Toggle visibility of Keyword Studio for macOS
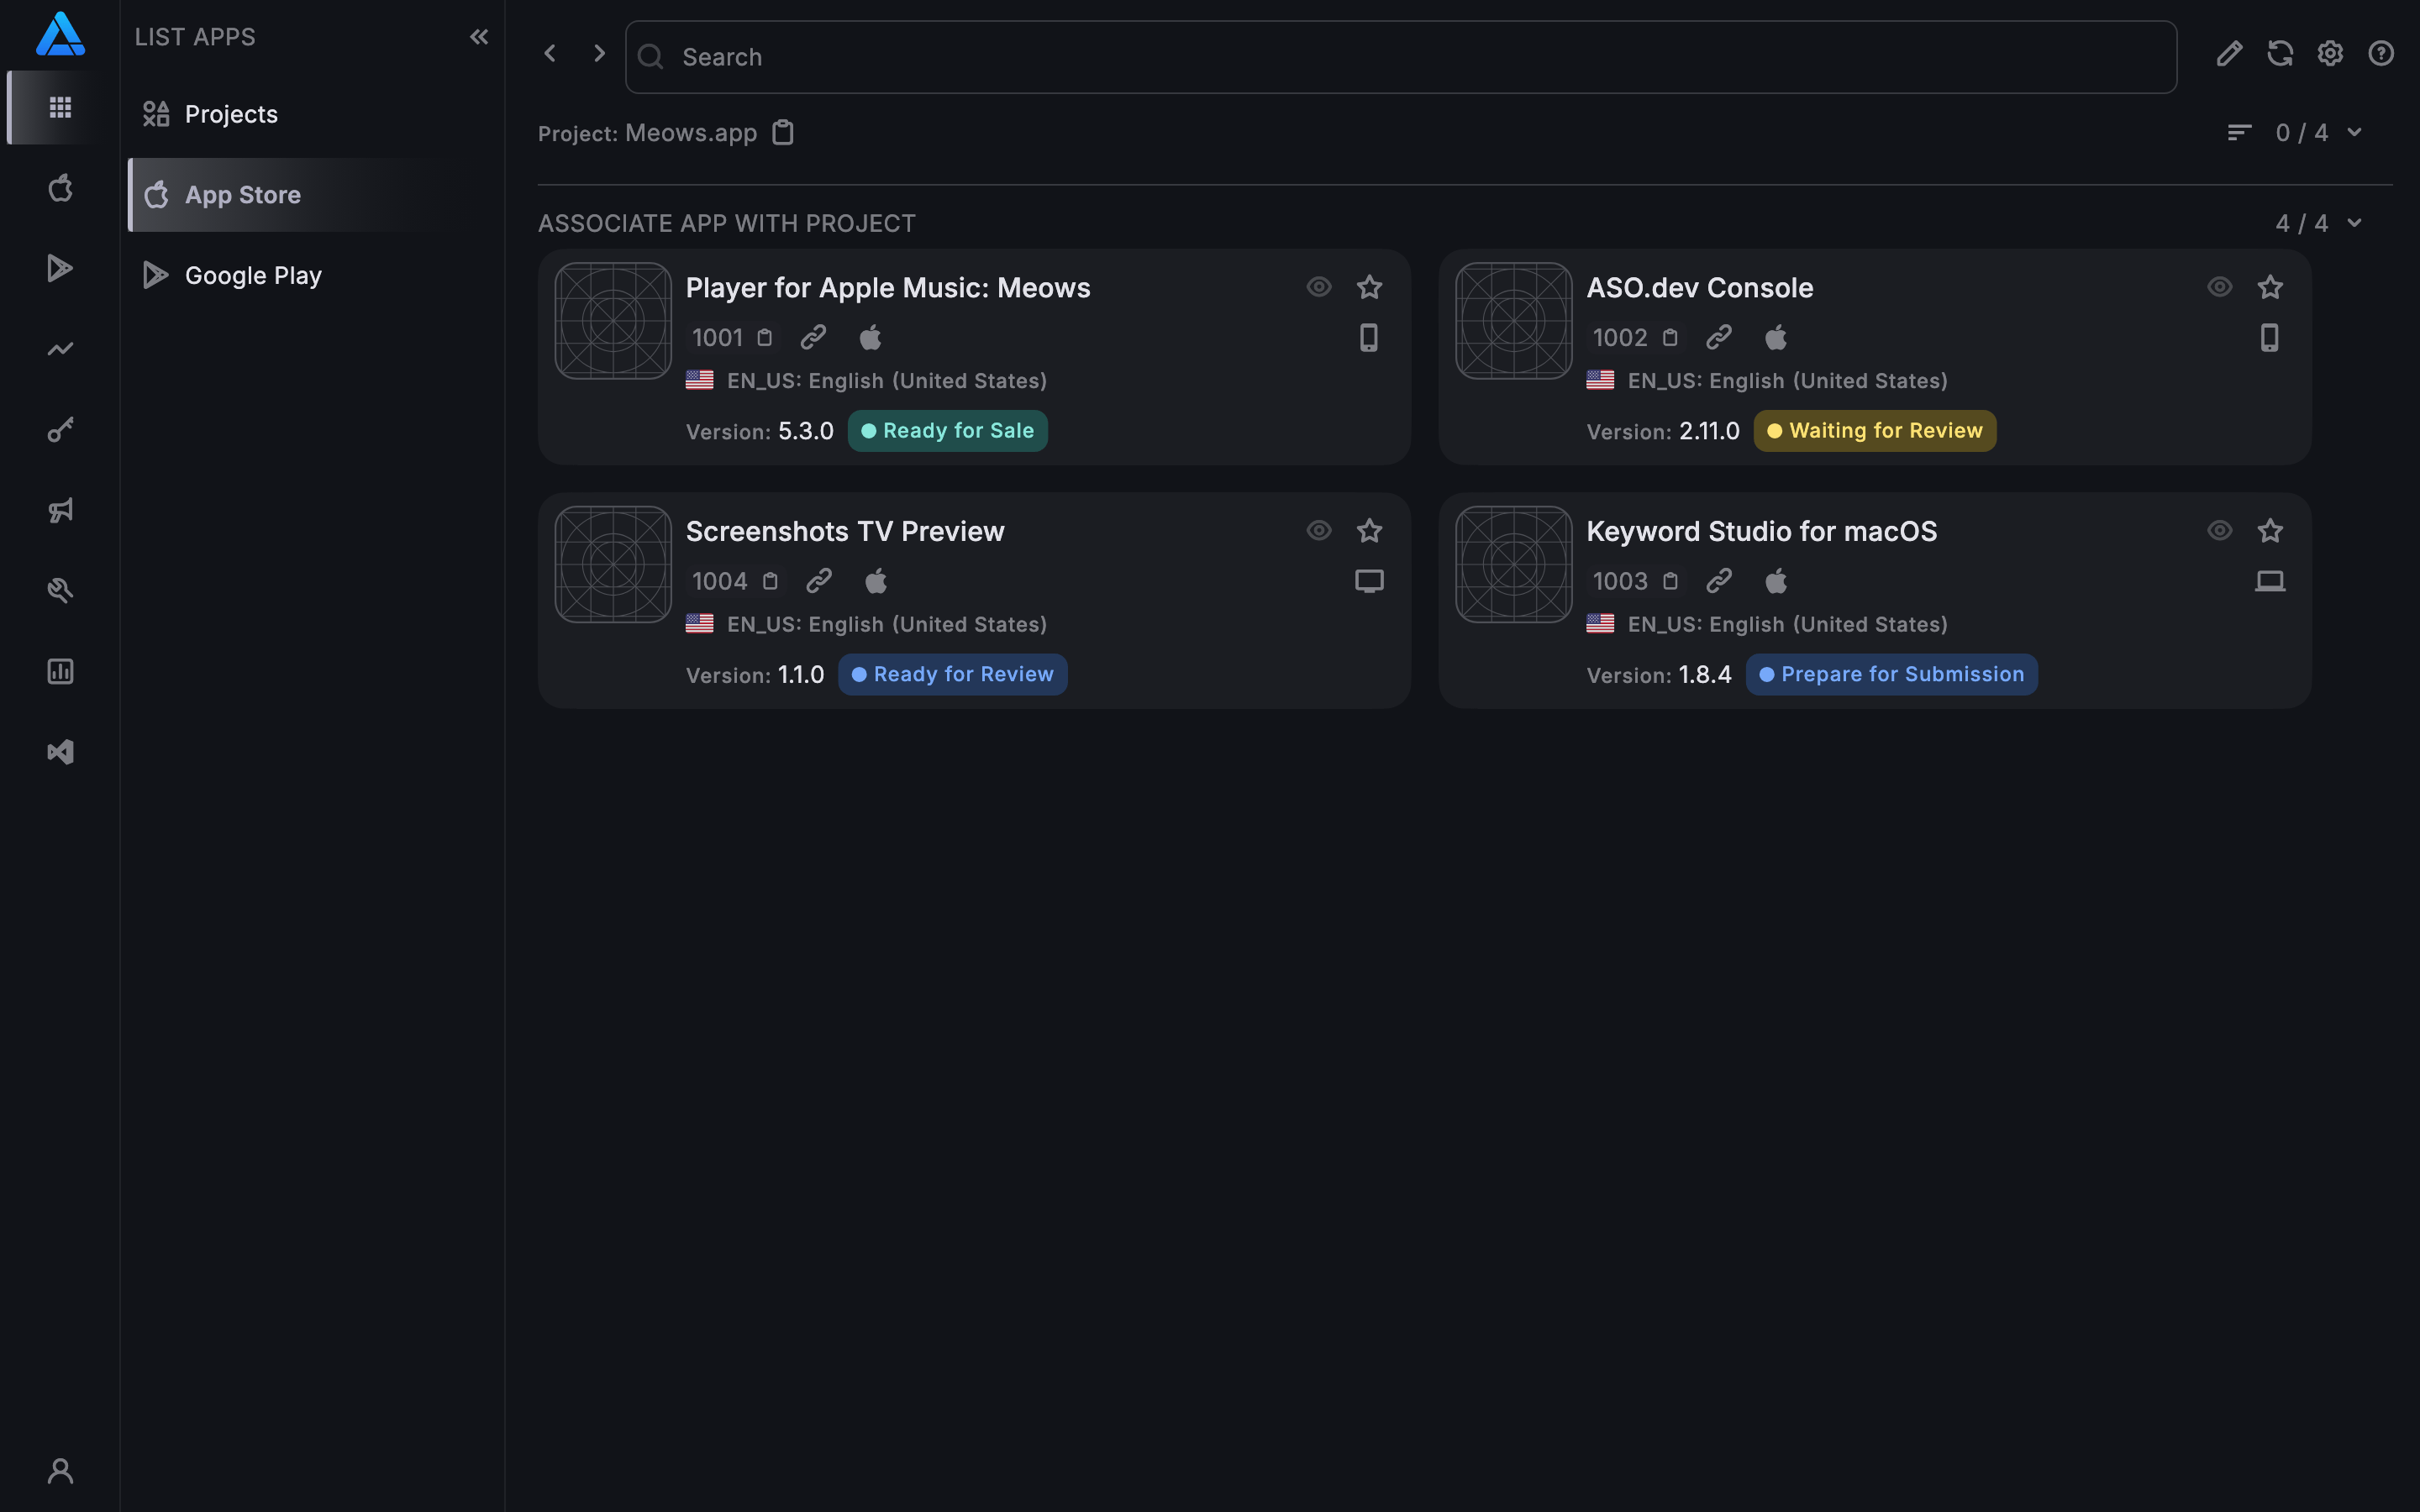 2220,530
